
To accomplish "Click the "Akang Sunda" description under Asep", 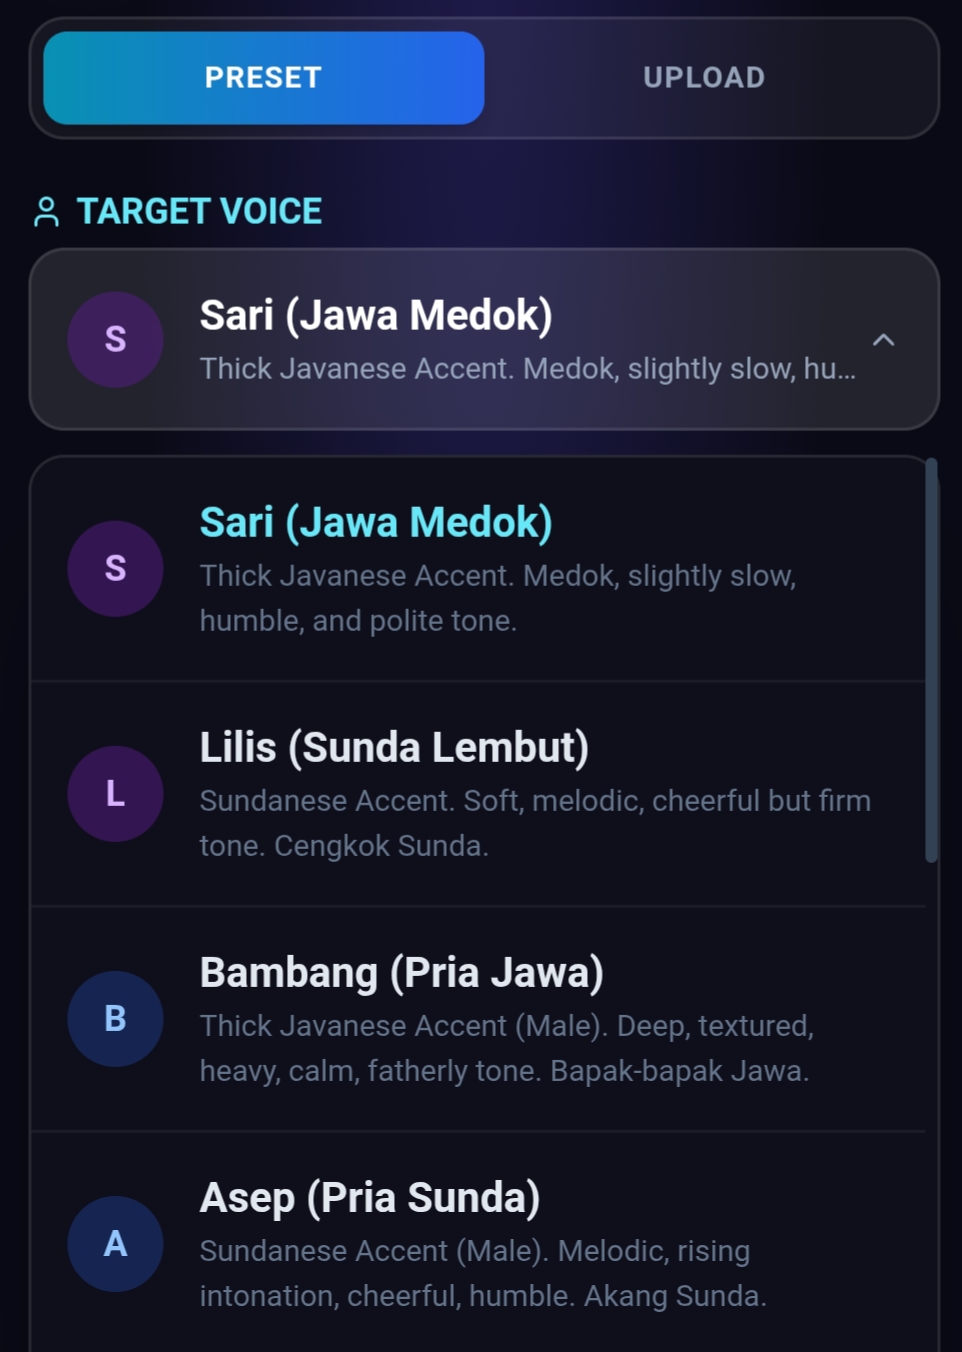I will tap(675, 1296).
